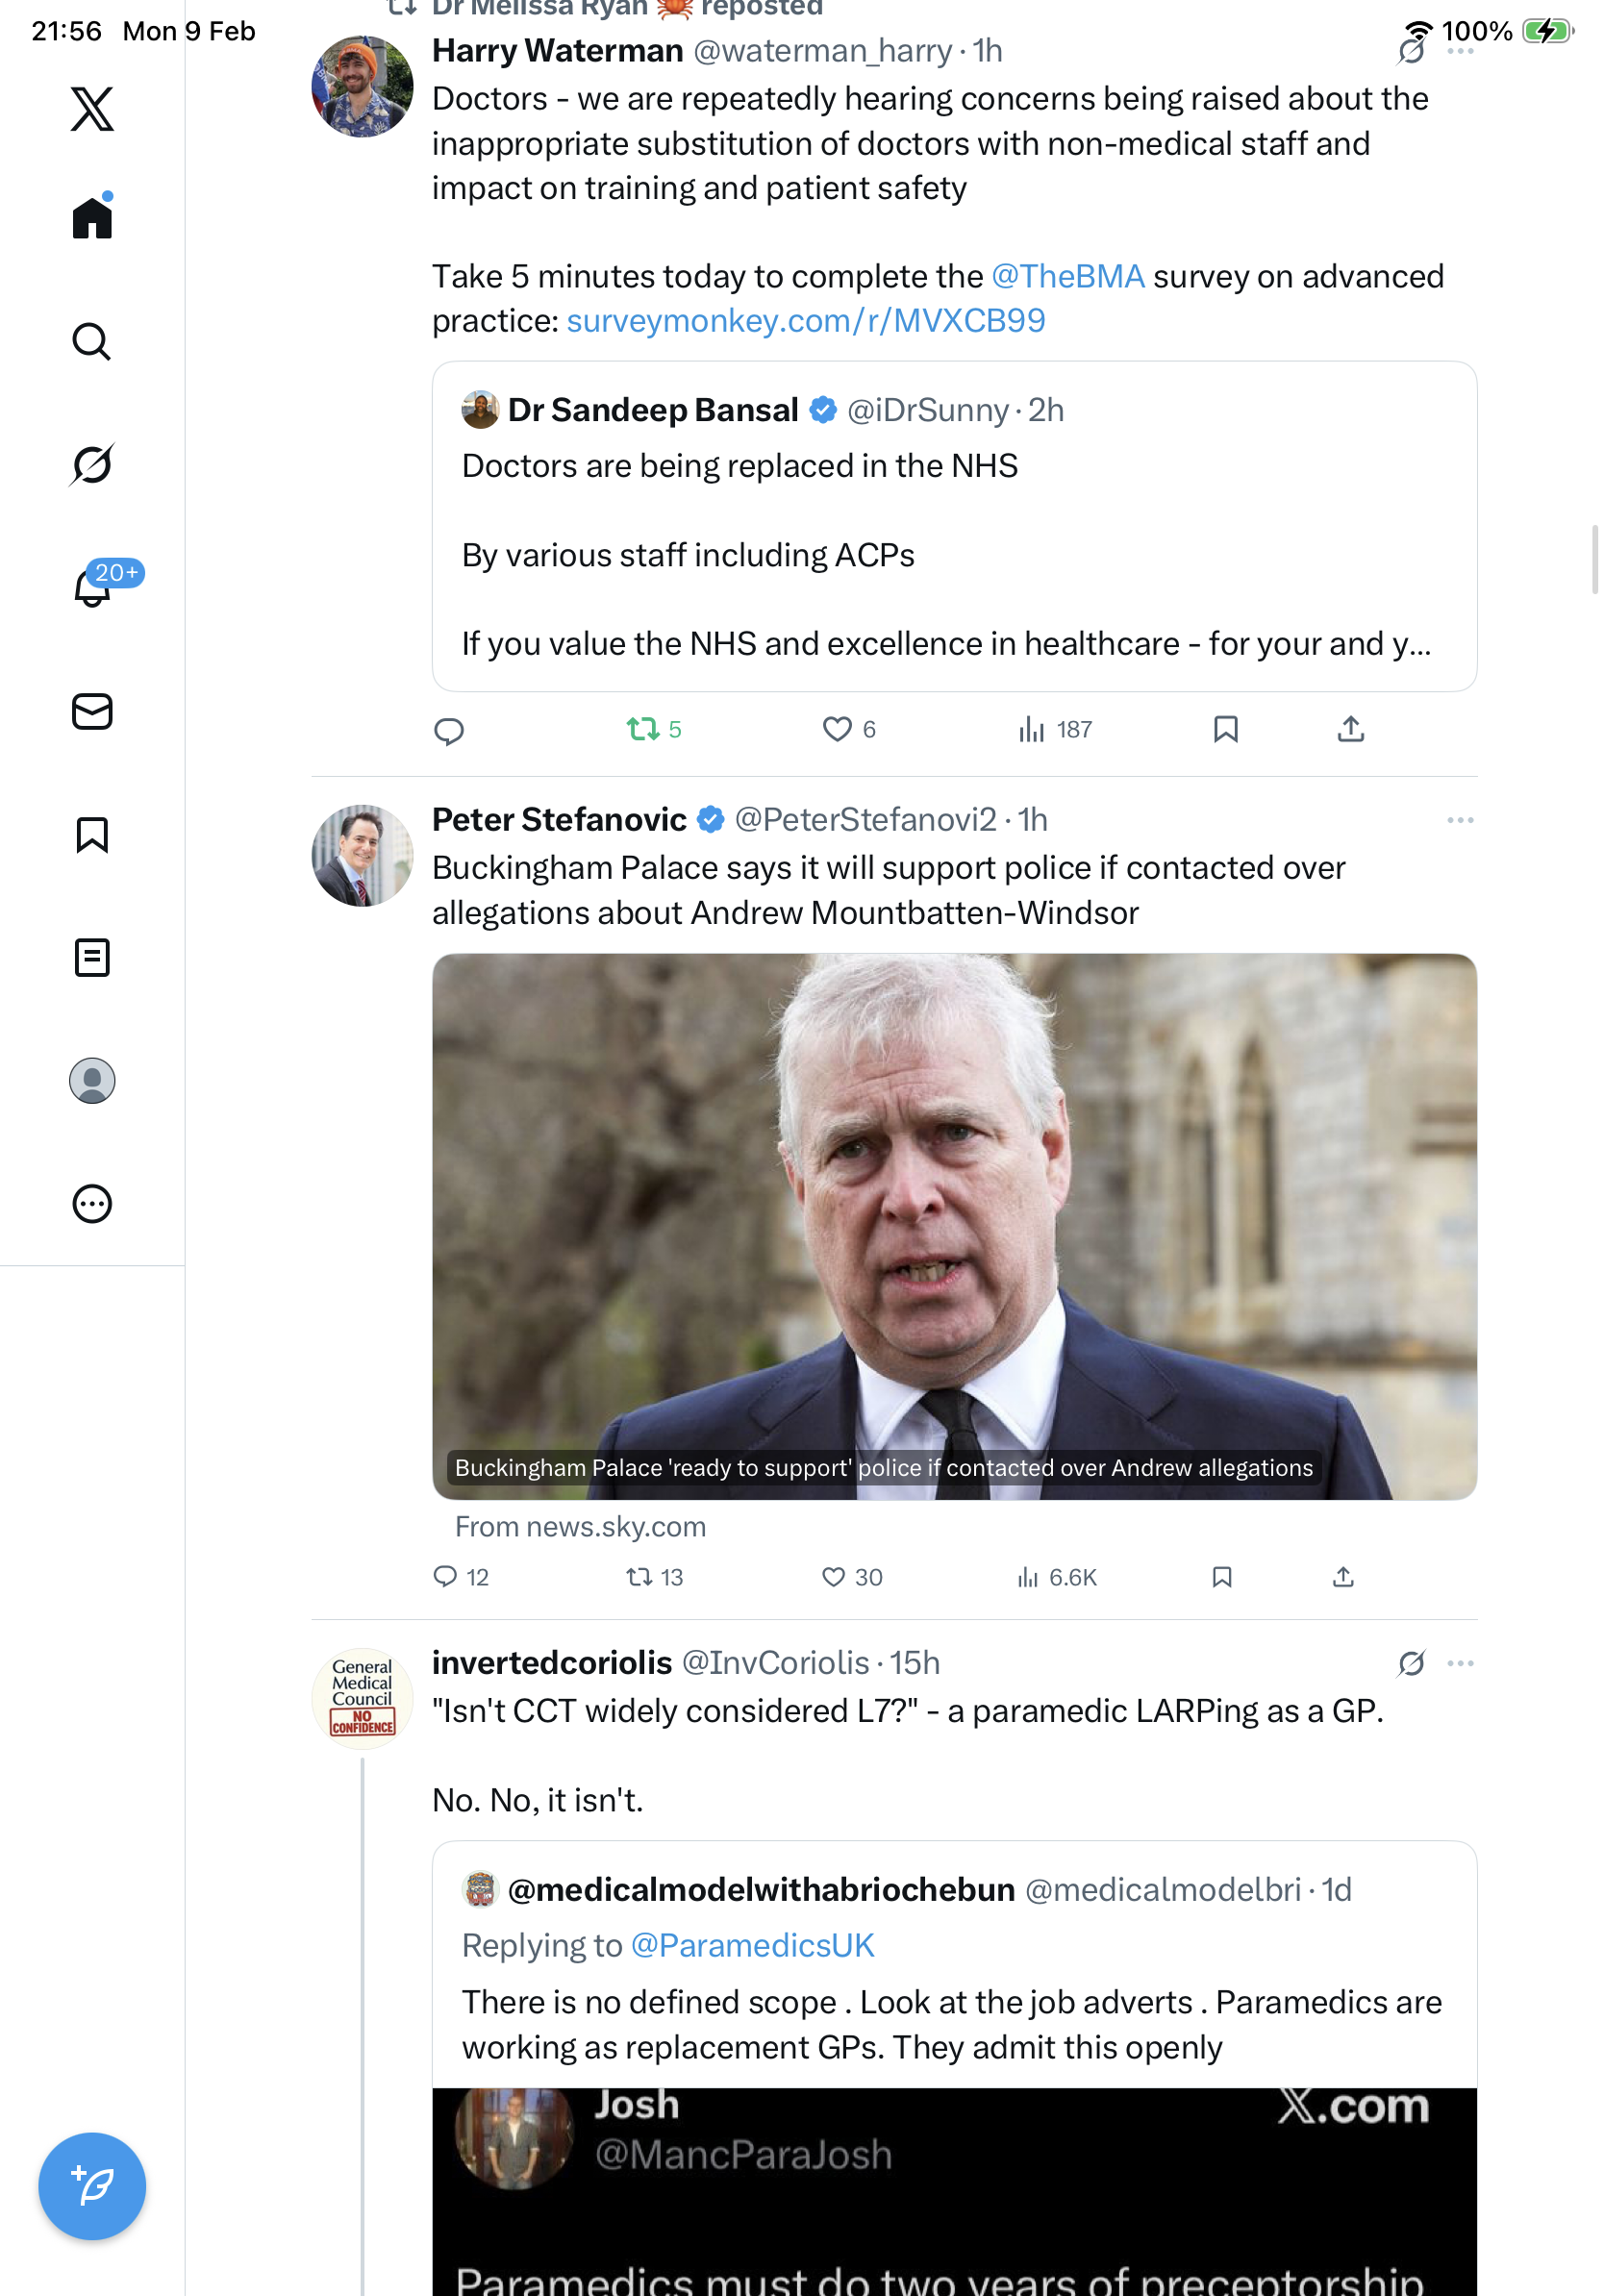Toggle like on Harry Waterman's post
Image resolution: width=1604 pixels, height=2296 pixels.
(837, 729)
